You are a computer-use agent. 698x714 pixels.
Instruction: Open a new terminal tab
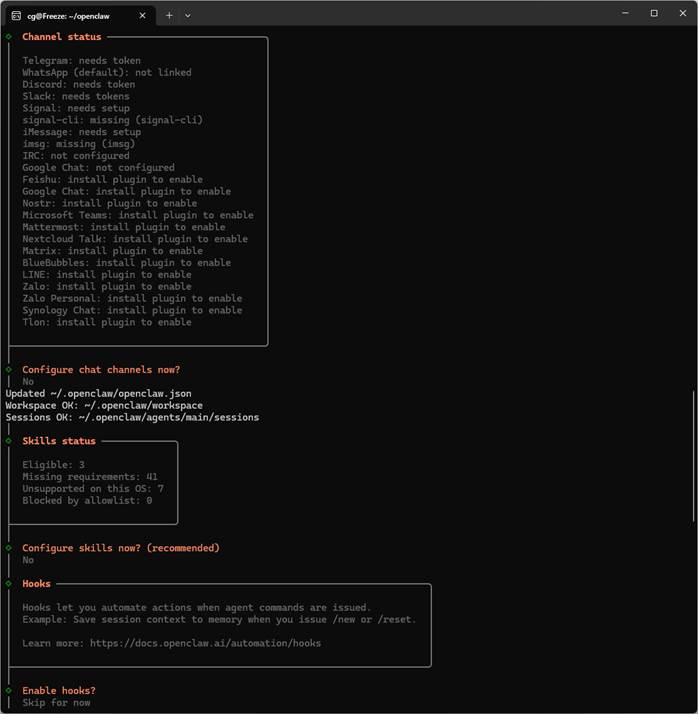(x=169, y=15)
